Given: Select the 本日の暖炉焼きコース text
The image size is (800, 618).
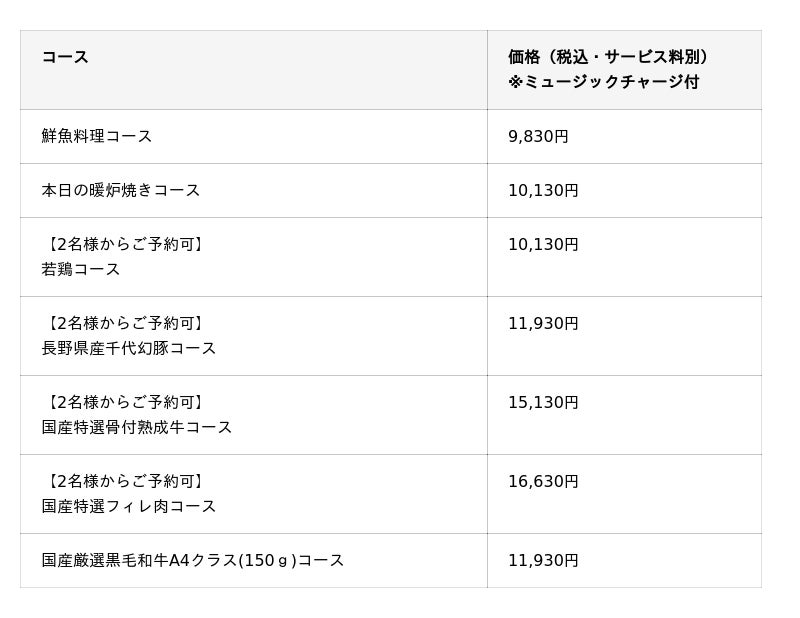Looking at the screenshot, I should (121, 190).
